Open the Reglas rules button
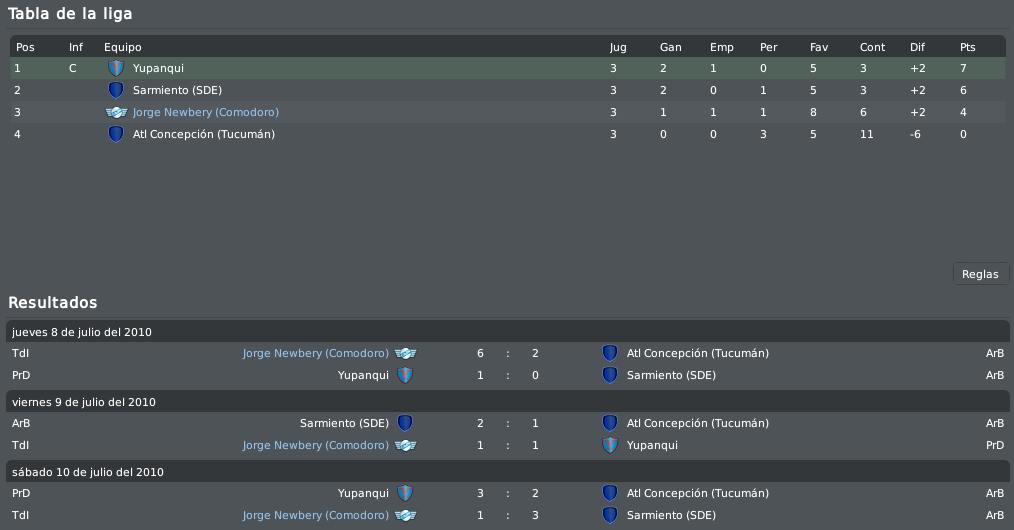The image size is (1014, 530). coord(980,274)
